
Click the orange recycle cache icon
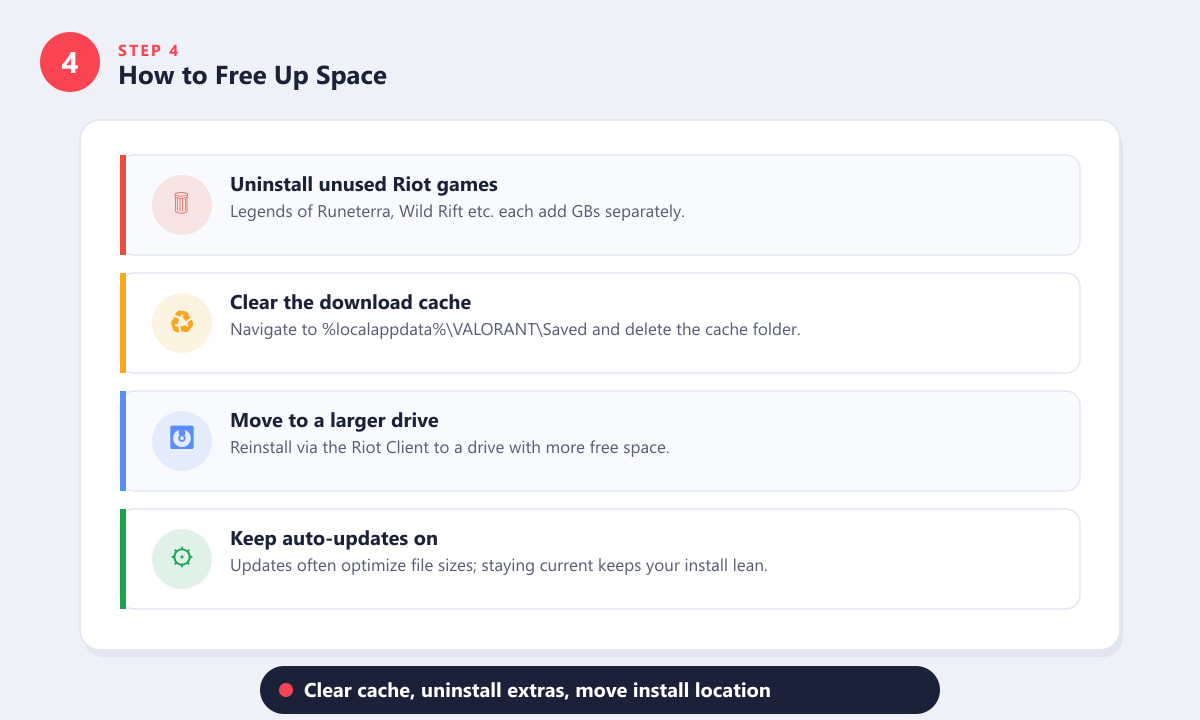point(181,323)
